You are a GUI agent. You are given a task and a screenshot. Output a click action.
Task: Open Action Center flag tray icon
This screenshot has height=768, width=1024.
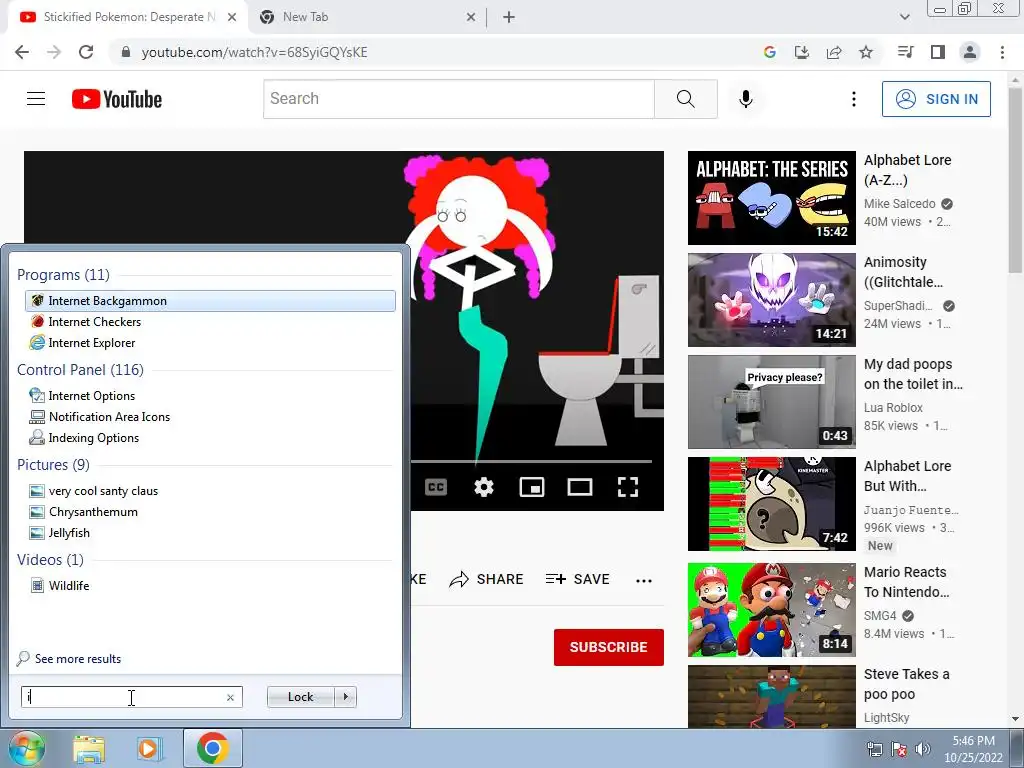tap(899, 749)
